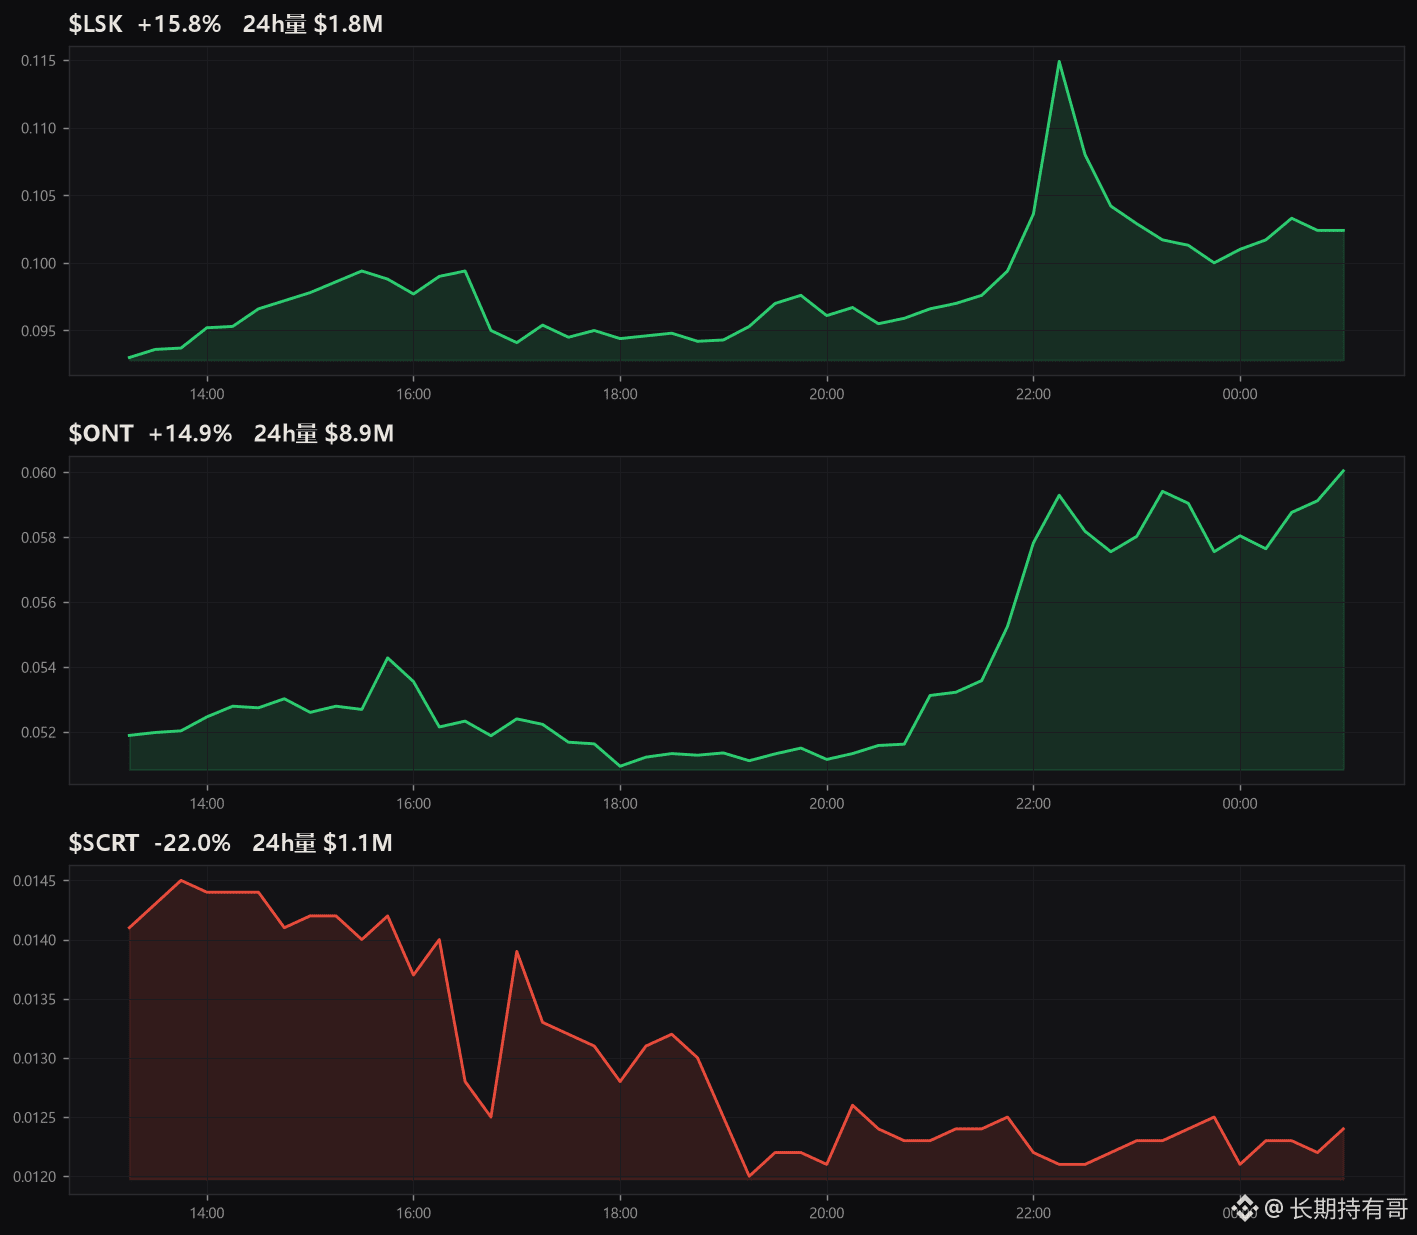
Task: Click the 0.0130 price axis label
Action: [x=36, y=1058]
